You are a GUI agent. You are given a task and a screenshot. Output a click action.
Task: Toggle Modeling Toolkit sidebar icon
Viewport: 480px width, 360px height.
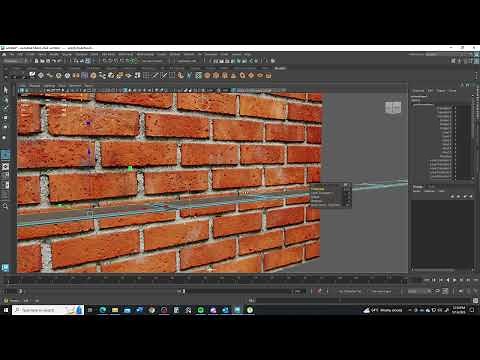point(453,61)
